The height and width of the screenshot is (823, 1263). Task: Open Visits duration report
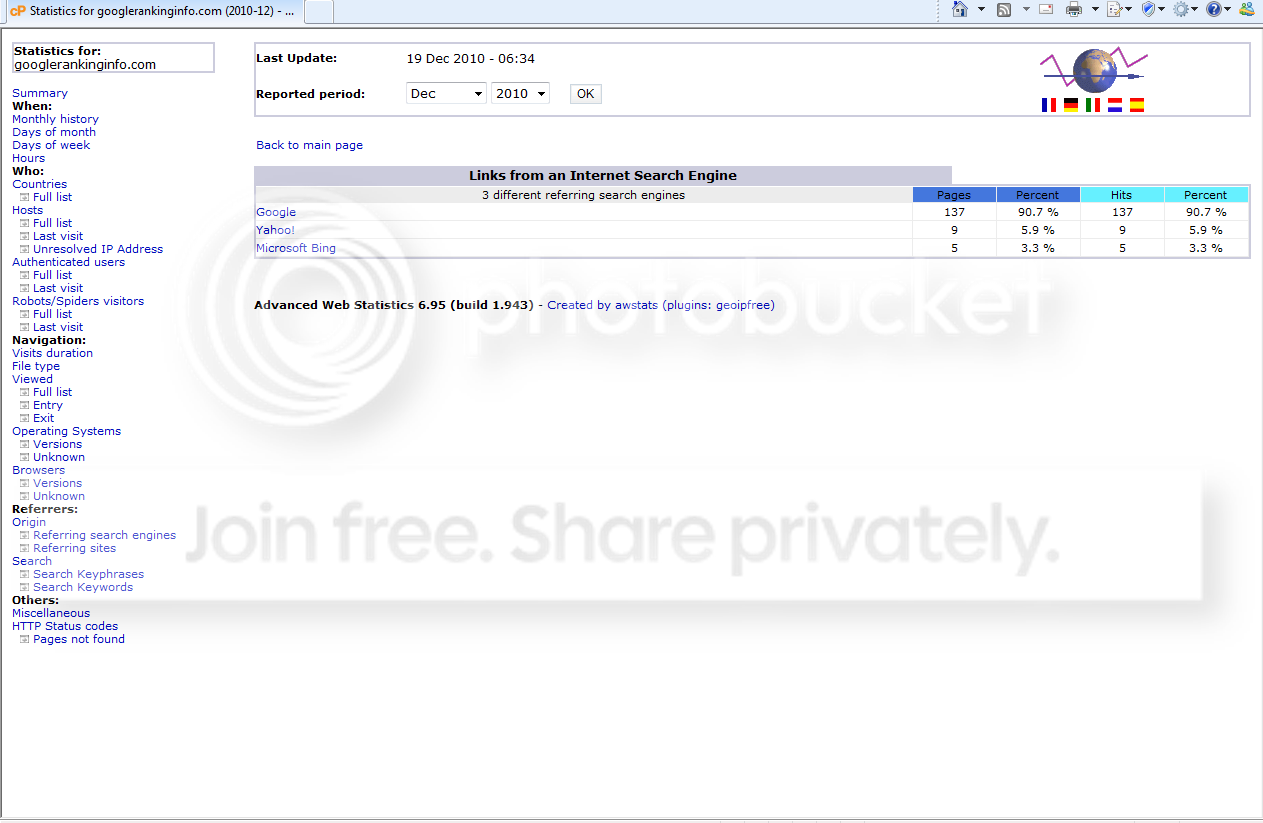click(52, 353)
